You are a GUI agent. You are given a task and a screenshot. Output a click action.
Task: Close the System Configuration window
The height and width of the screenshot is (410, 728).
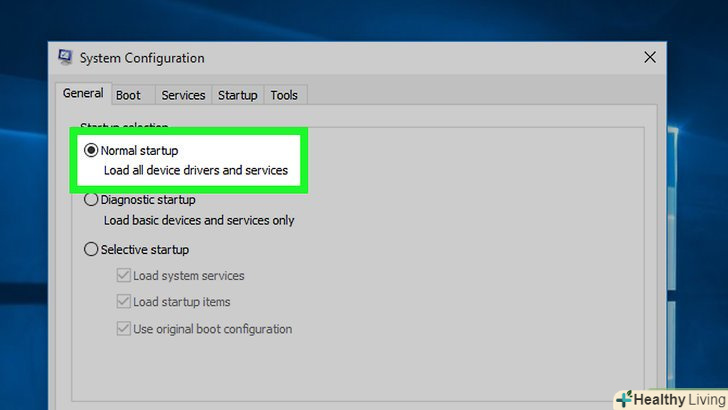click(650, 58)
